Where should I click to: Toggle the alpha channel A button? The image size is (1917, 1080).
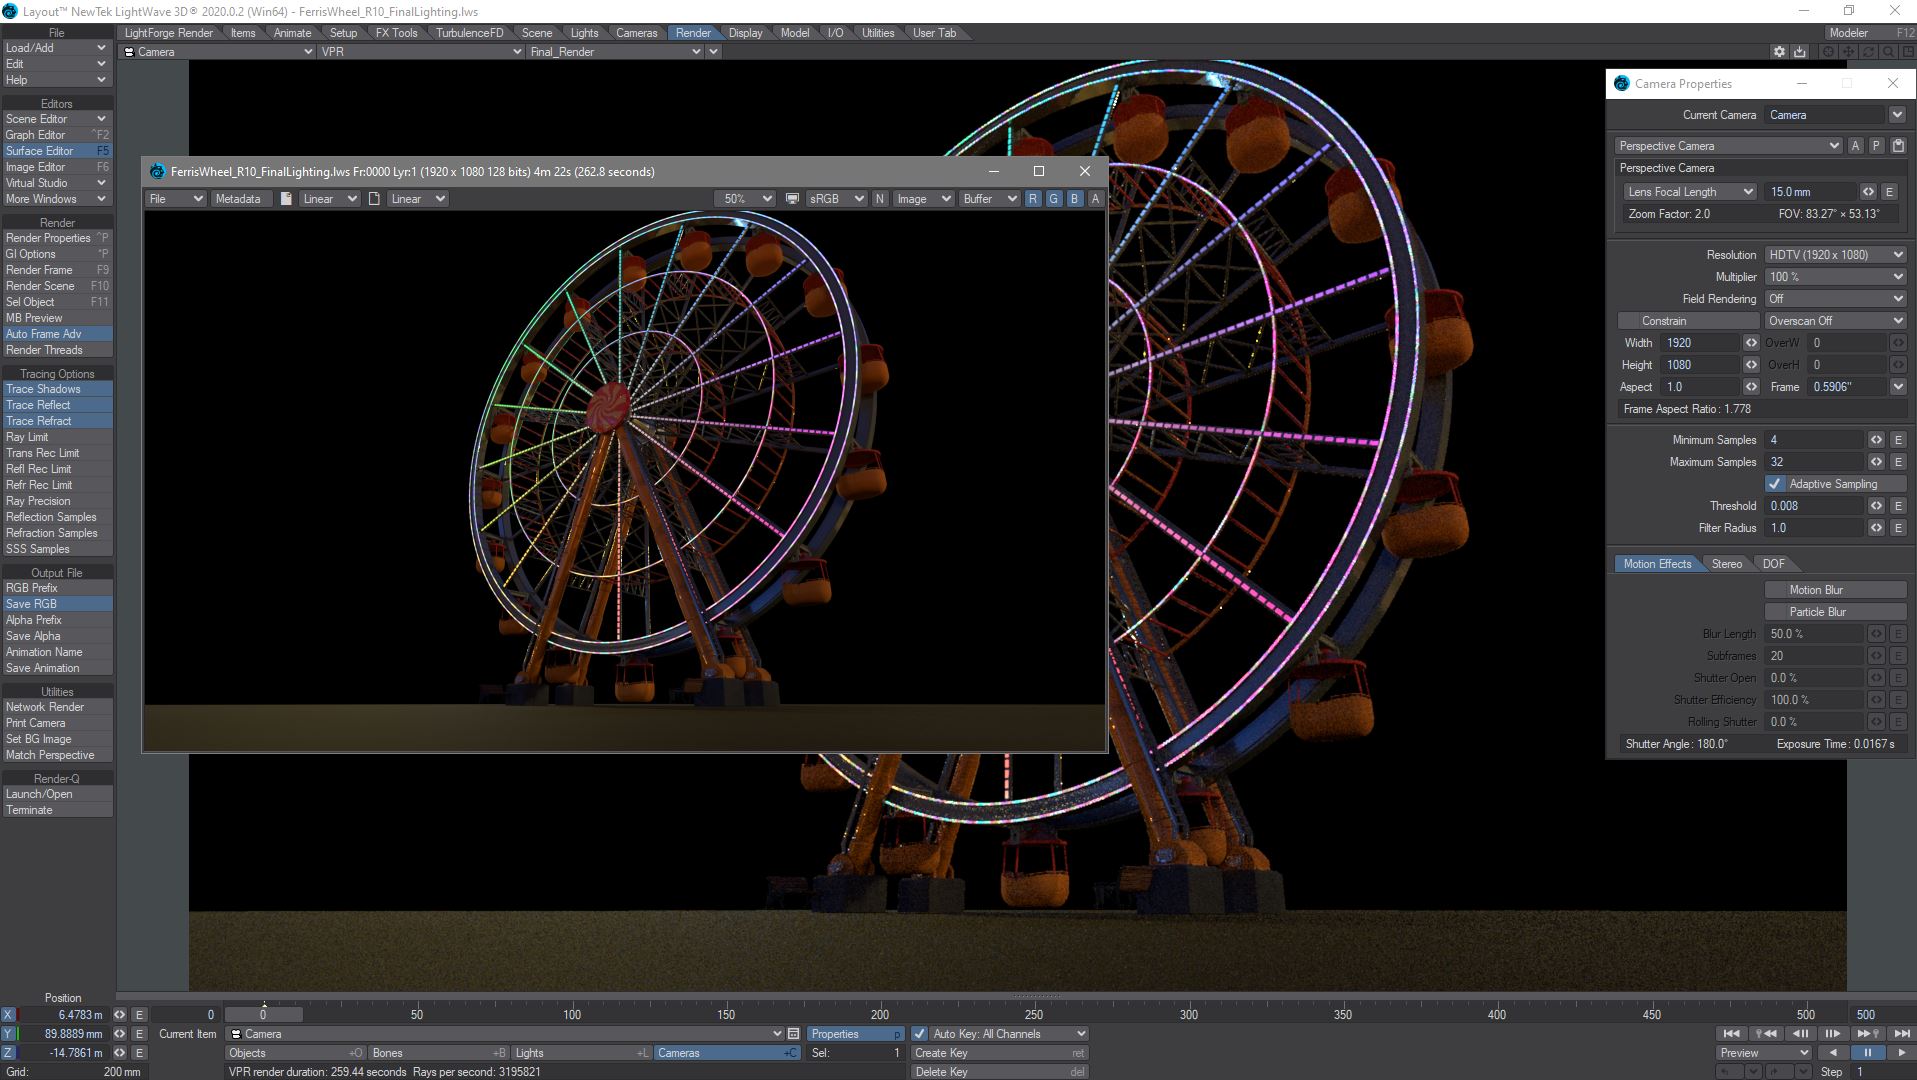tap(1095, 199)
